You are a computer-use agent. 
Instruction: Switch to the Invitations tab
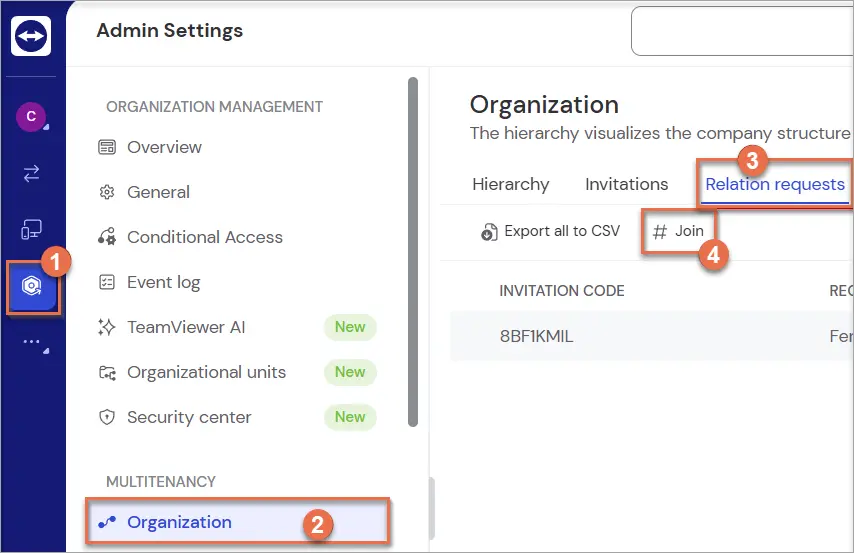(x=626, y=184)
